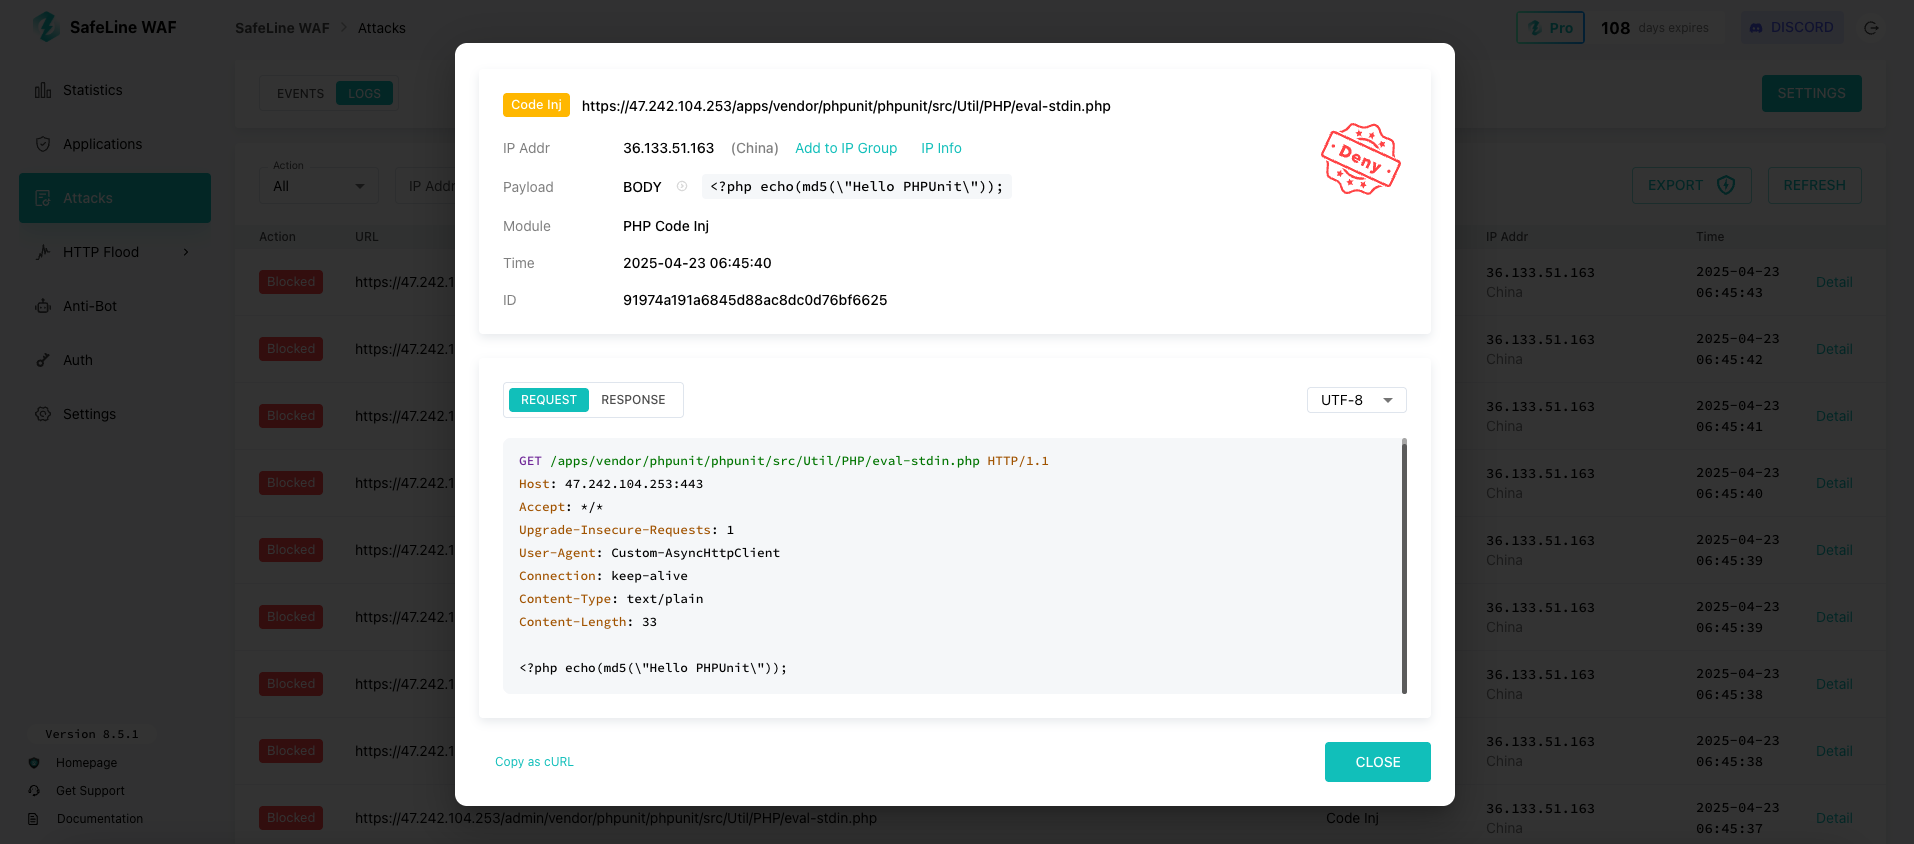Screen dimensions: 1914x844
Task: Open Detail for the 06:45:42 log row
Action: [1834, 349]
